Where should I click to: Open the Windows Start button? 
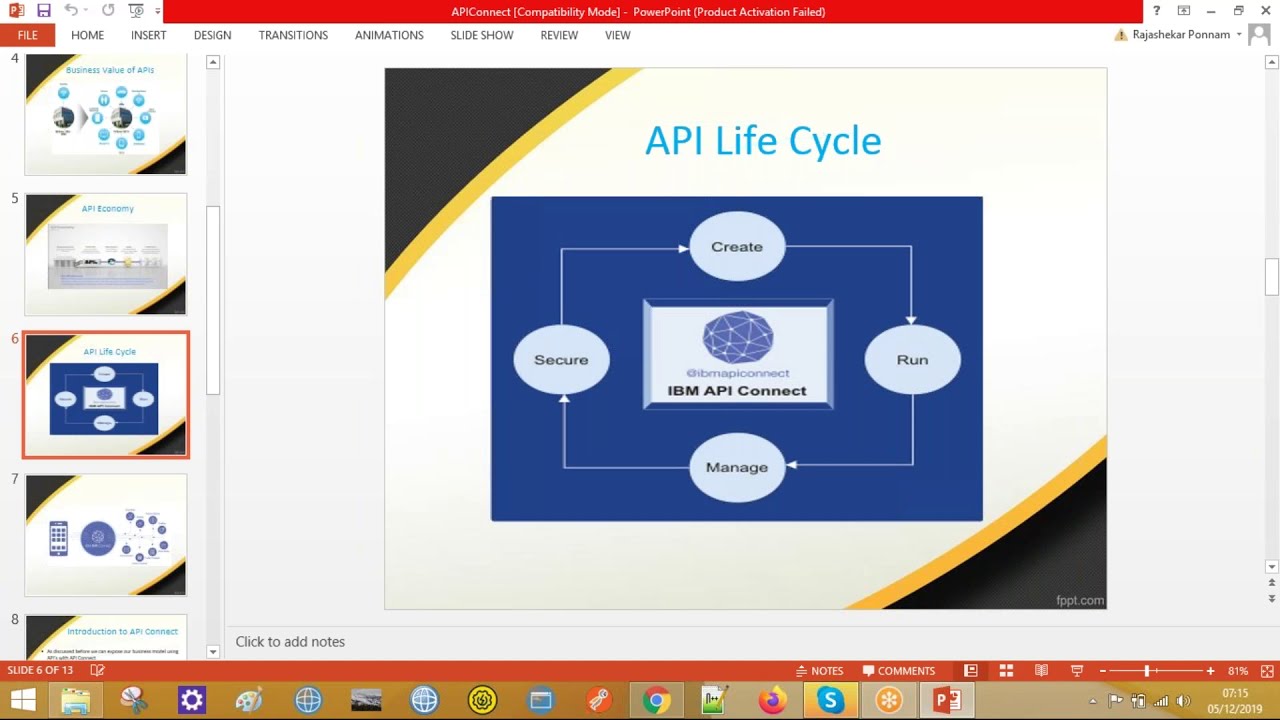pyautogui.click(x=22, y=700)
